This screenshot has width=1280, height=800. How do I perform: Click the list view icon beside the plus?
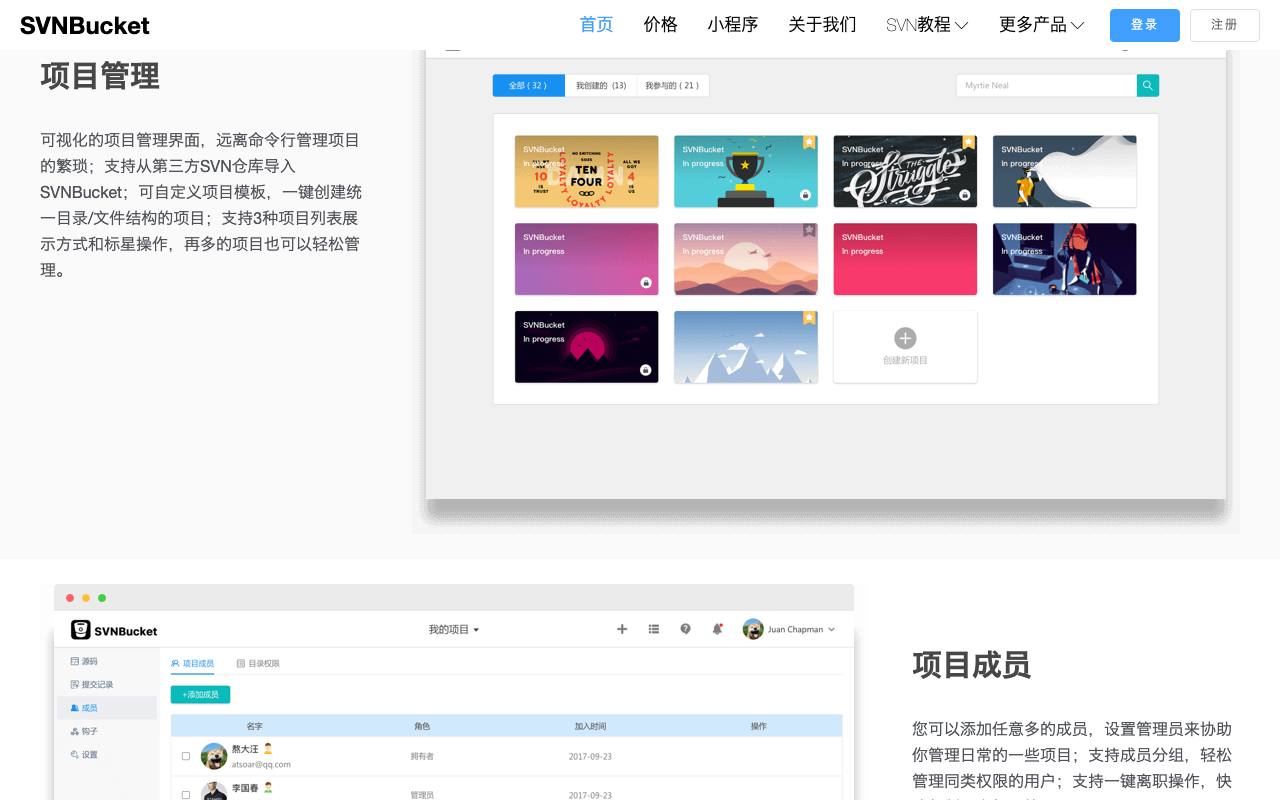pyautogui.click(x=654, y=629)
